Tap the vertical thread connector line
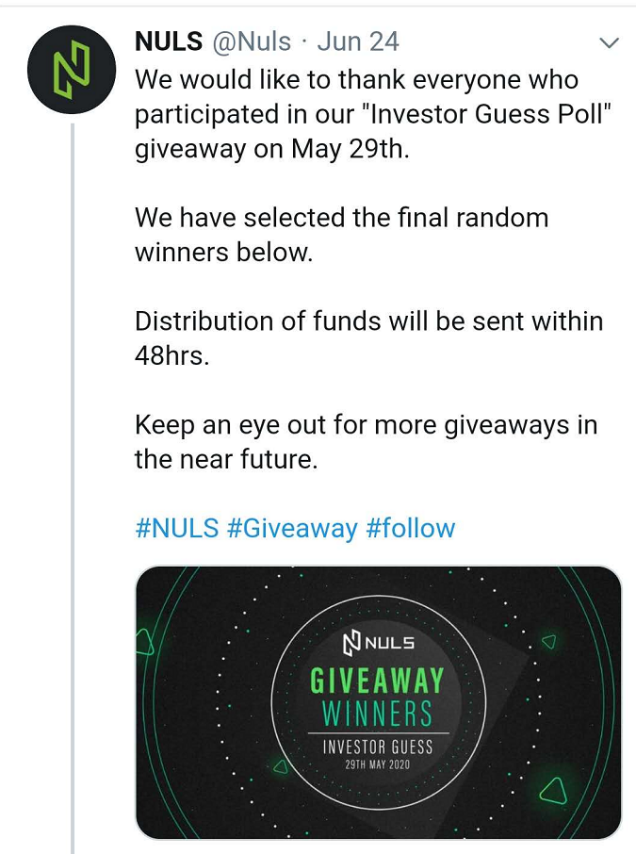 point(72,489)
